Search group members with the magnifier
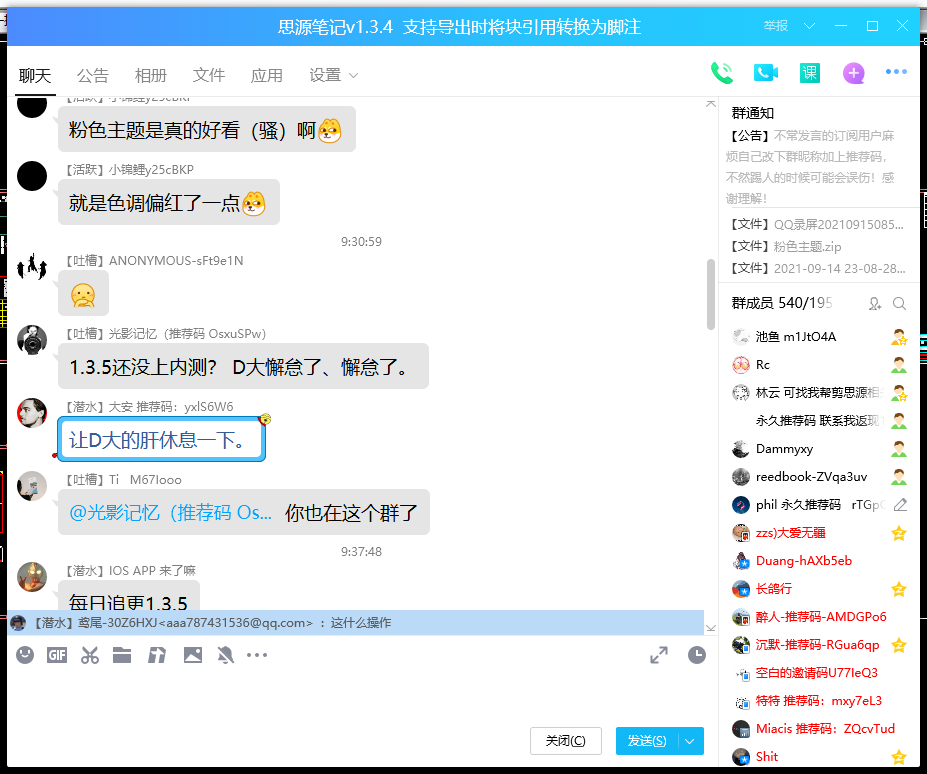Image resolution: width=927 pixels, height=774 pixels. (899, 303)
